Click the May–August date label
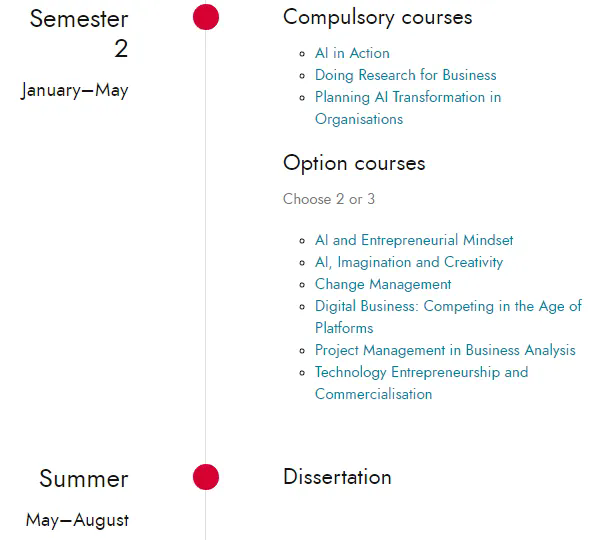This screenshot has height=540, width=599. [77, 521]
